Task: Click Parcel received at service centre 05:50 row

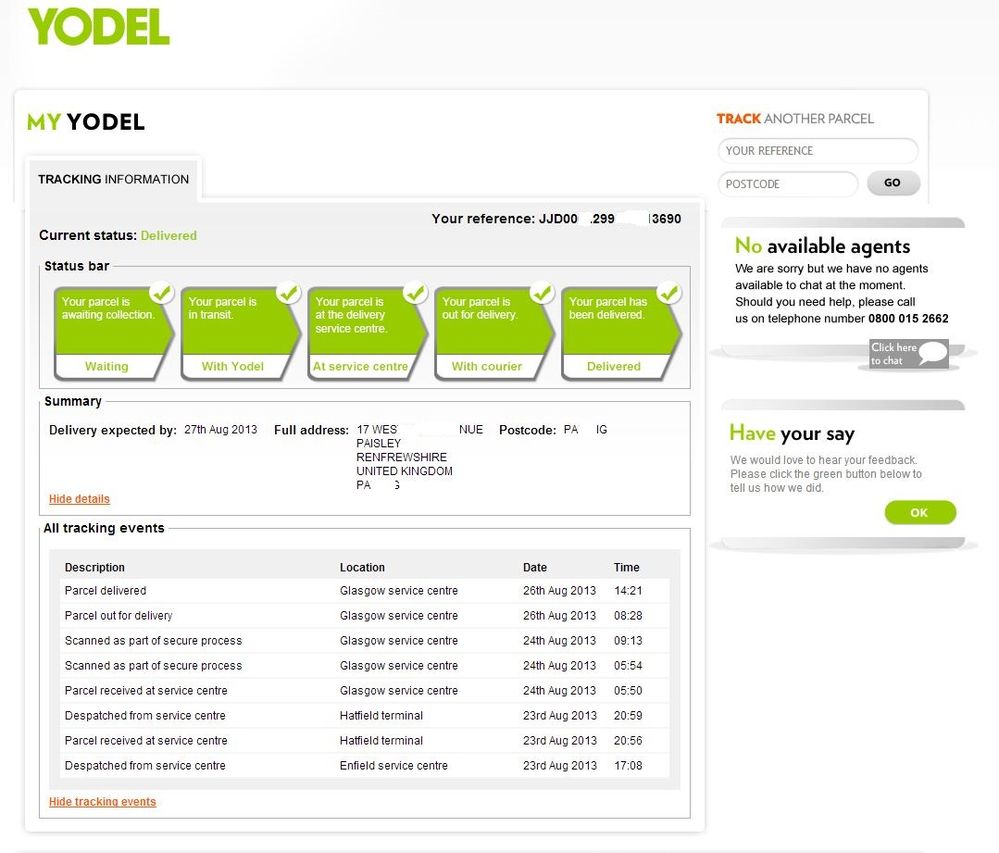Action: point(364,691)
